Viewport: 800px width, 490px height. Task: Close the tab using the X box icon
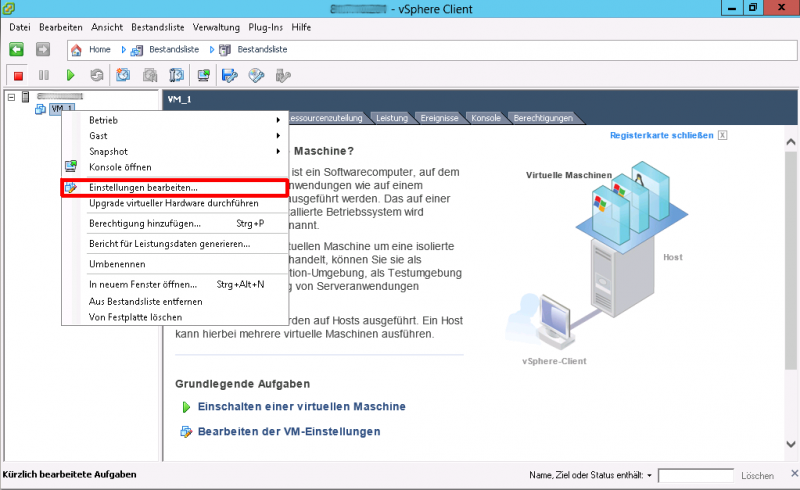722,135
